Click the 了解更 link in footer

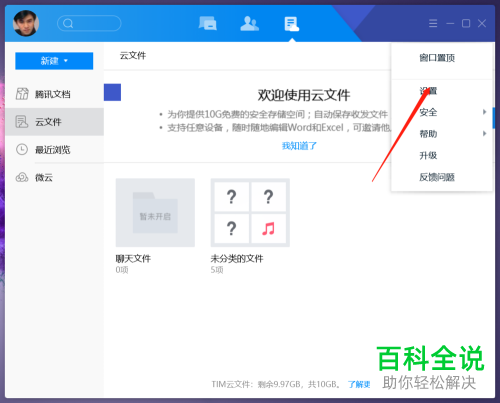[x=359, y=384]
